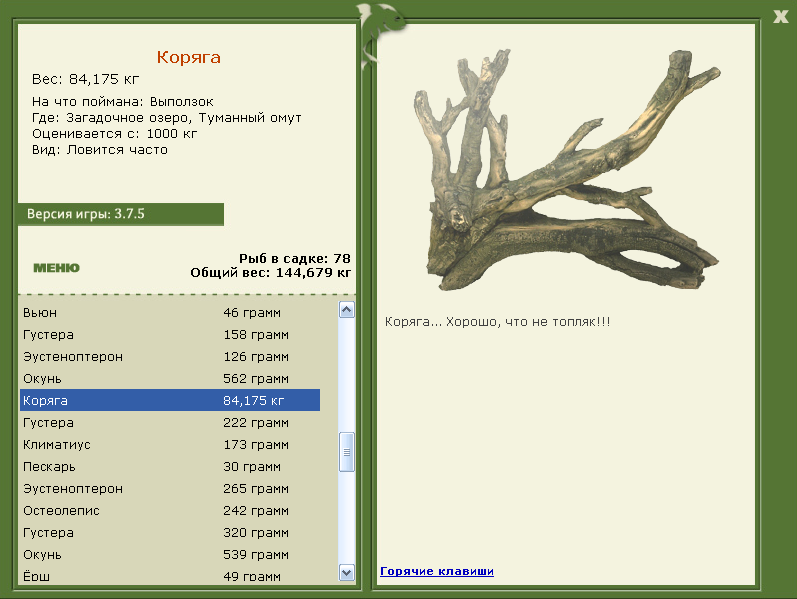Select Остеолепис 242 грамм entry
Image resolution: width=797 pixels, height=599 pixels.
(170, 511)
